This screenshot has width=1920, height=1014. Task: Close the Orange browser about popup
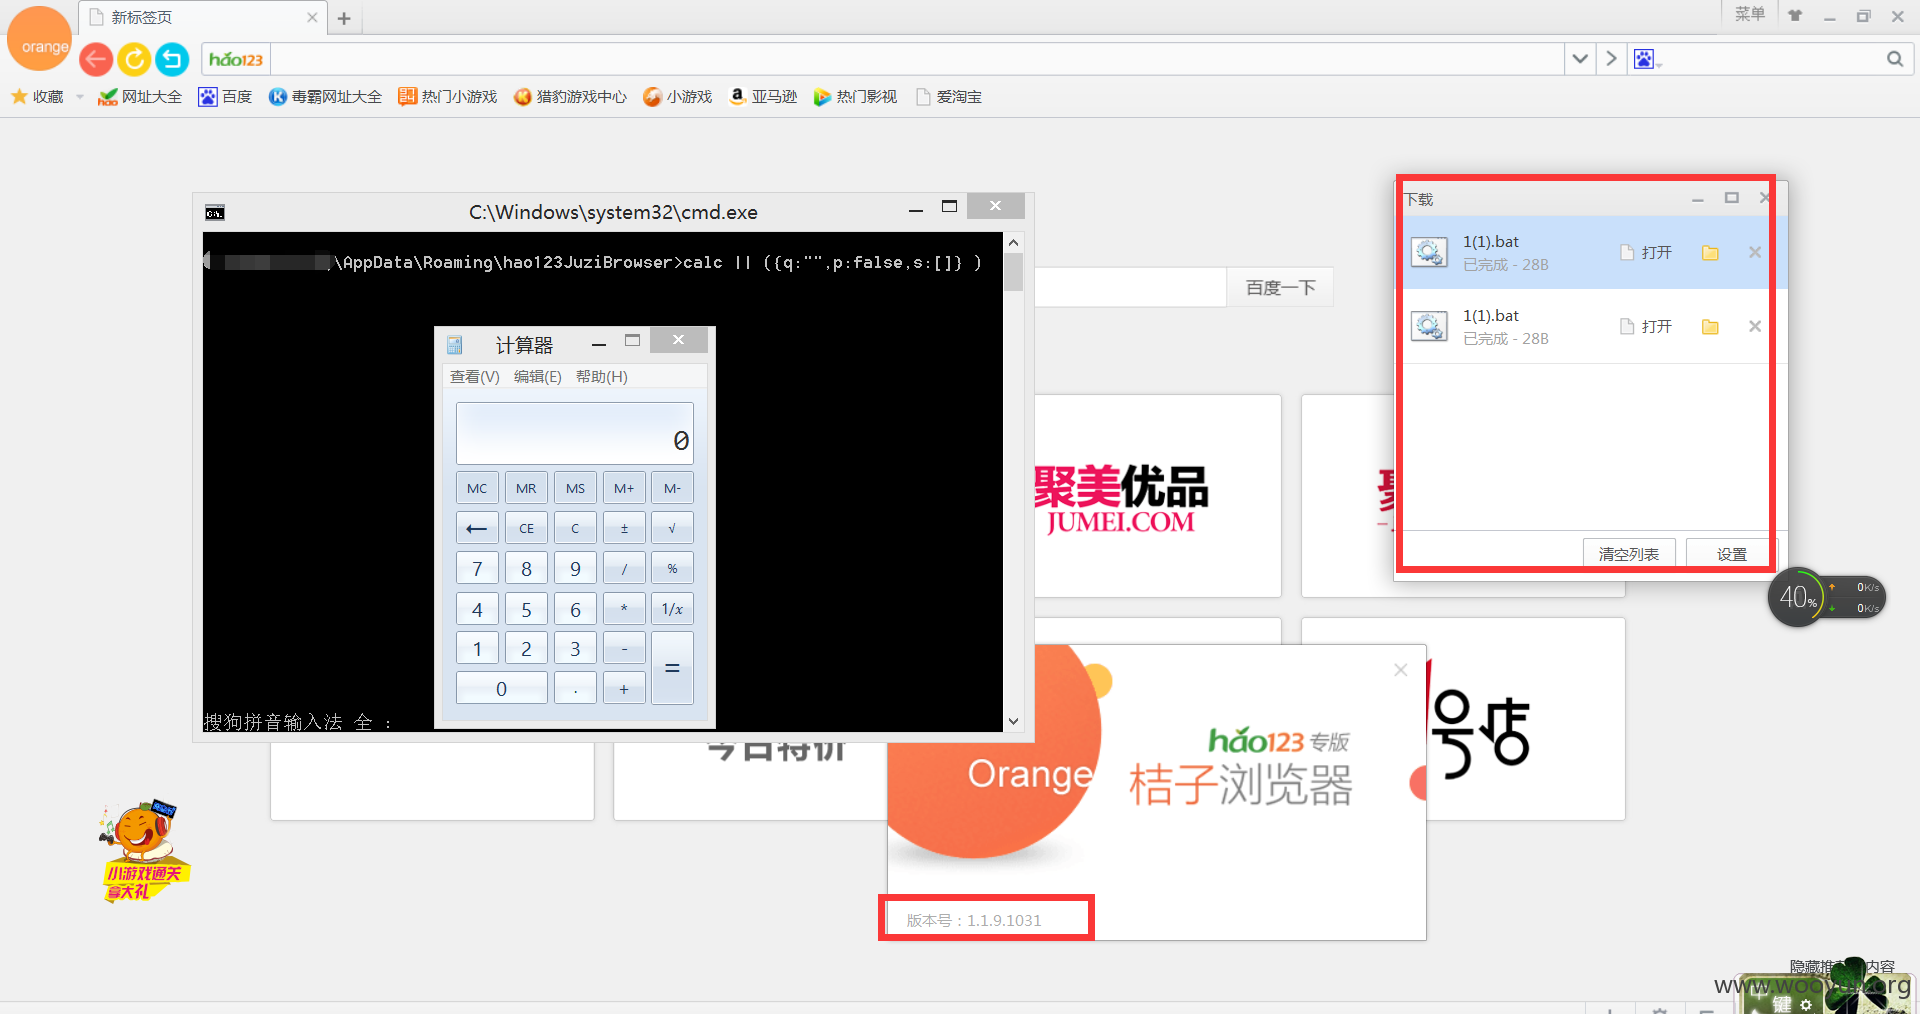tap(1400, 670)
